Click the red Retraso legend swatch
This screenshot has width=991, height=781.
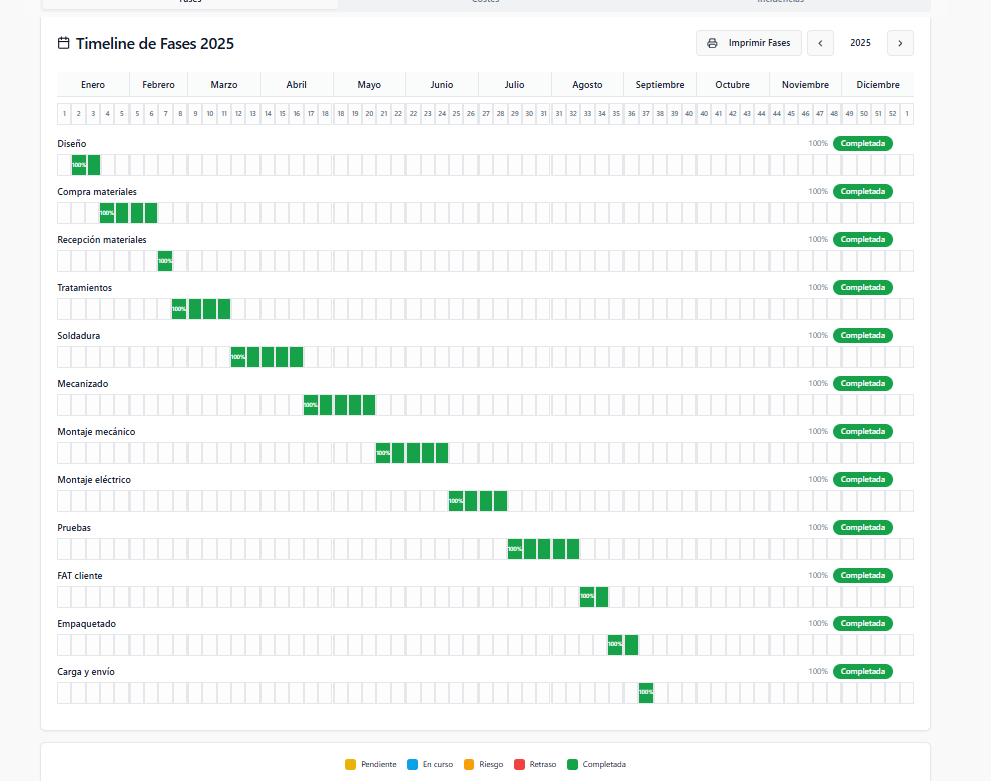518,764
